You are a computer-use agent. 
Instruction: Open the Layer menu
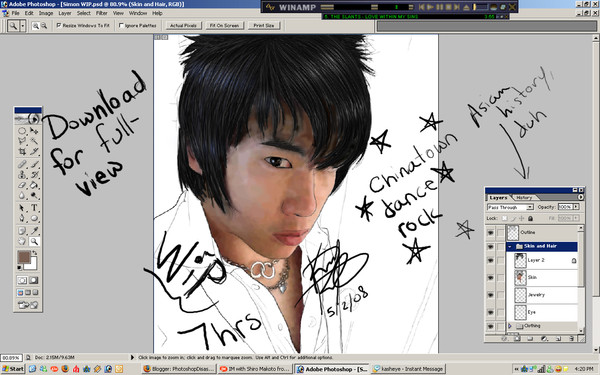click(x=65, y=13)
